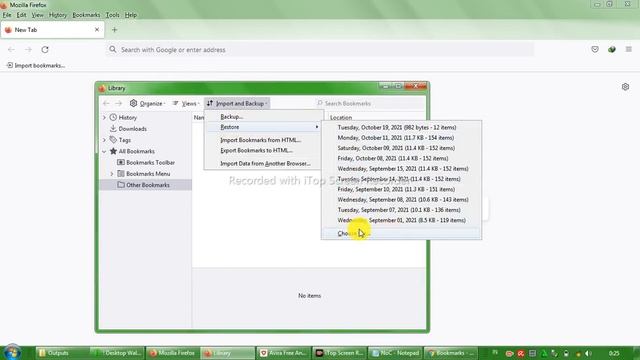Restore Saturday, October 09, 2021 backup
640x360 pixels.
pyautogui.click(x=401, y=148)
